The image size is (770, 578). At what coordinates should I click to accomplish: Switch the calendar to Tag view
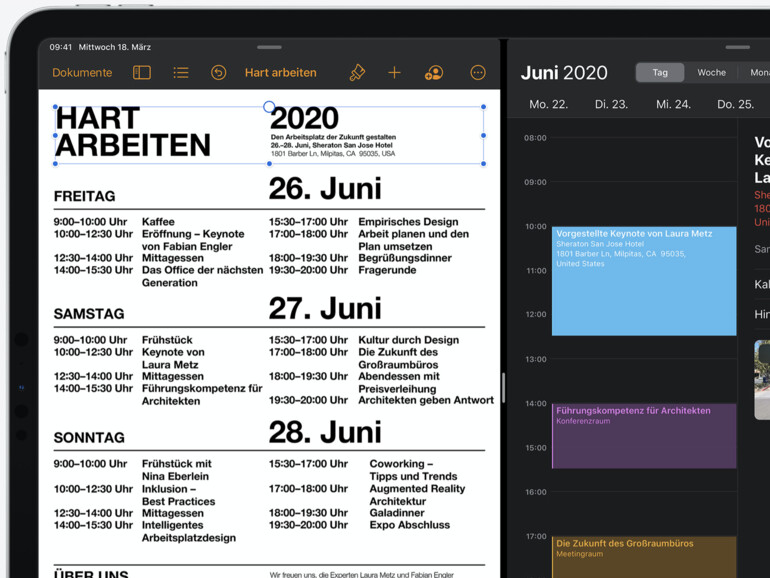(x=660, y=73)
